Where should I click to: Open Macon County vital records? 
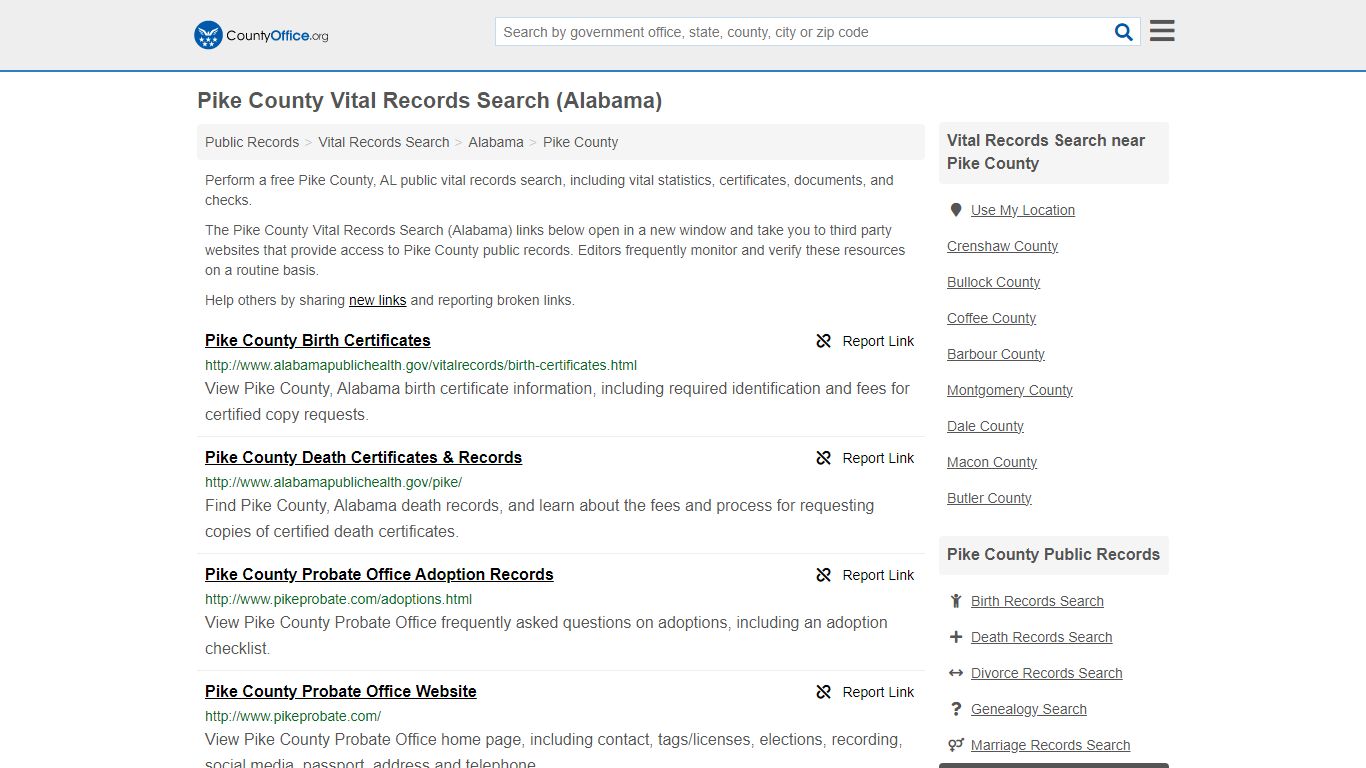click(x=992, y=462)
